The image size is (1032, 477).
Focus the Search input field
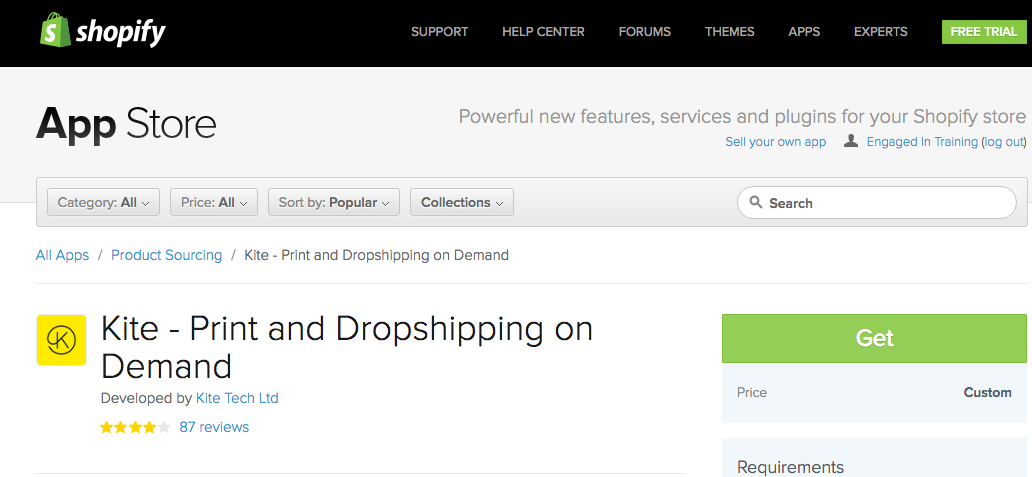point(885,203)
